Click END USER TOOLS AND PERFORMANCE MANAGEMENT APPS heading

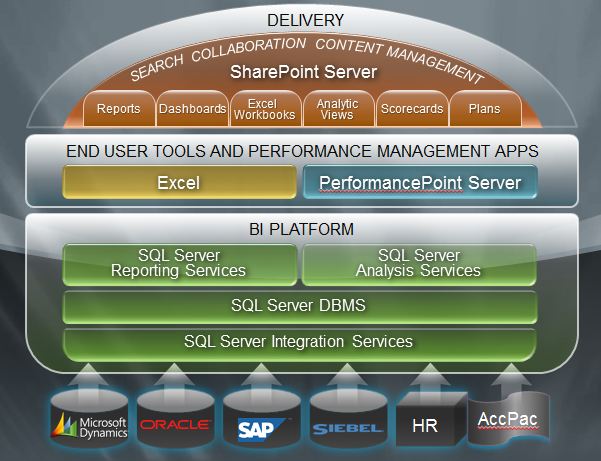[x=302, y=151]
